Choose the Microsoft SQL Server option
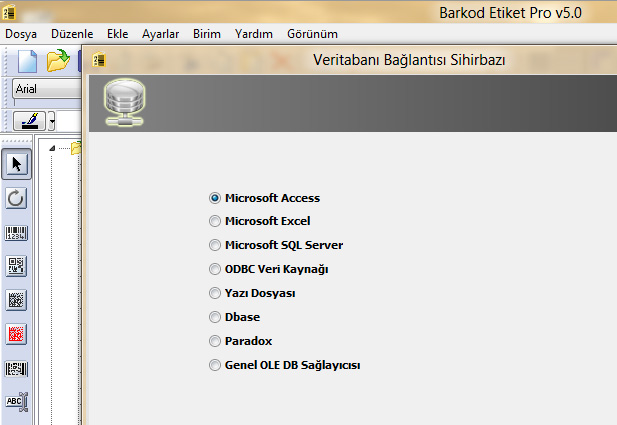The image size is (617, 425). (276, 245)
